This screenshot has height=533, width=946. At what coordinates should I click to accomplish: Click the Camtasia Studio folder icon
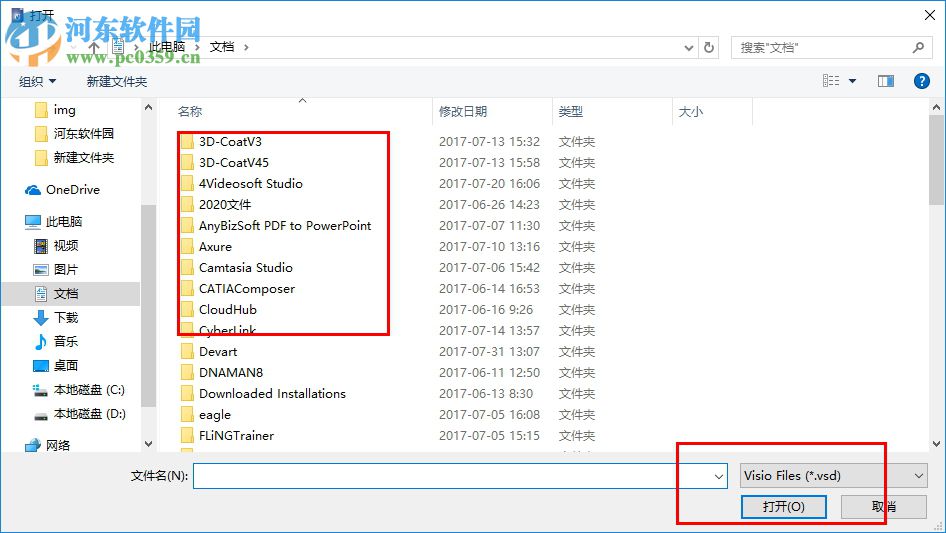188,267
